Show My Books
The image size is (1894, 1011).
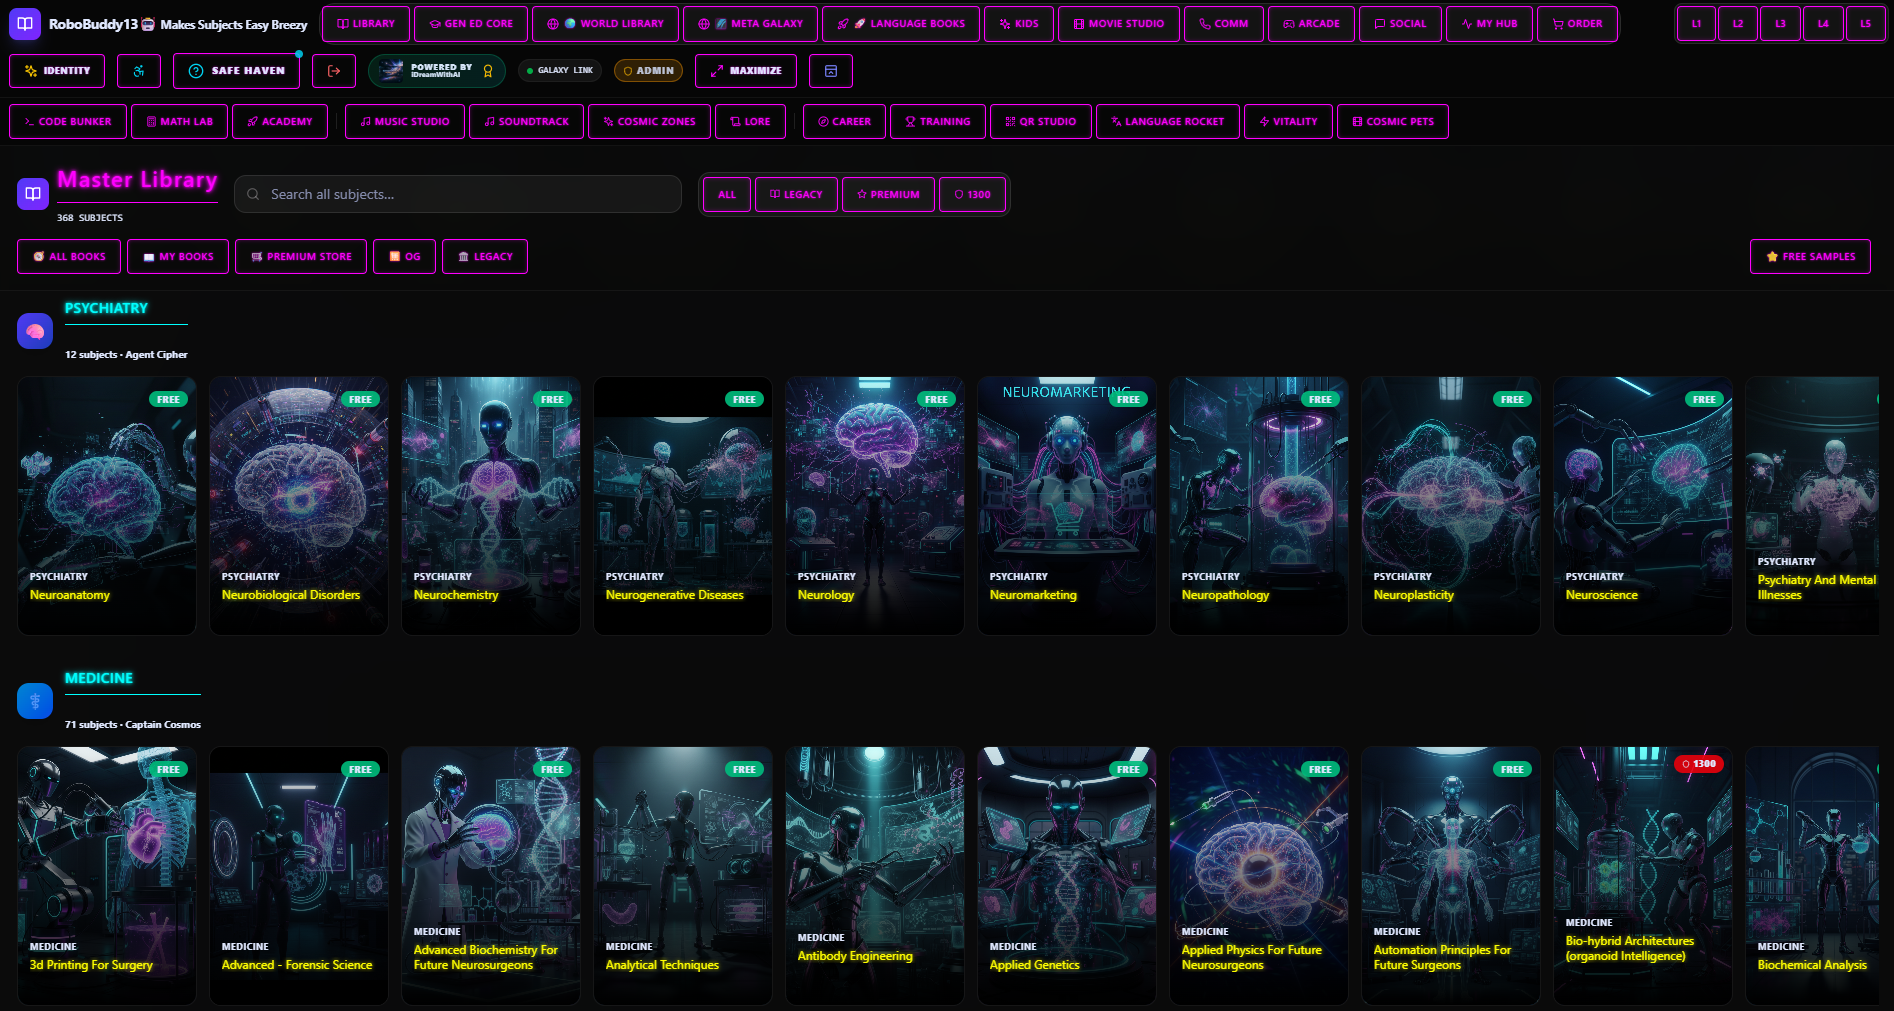pyautogui.click(x=178, y=257)
